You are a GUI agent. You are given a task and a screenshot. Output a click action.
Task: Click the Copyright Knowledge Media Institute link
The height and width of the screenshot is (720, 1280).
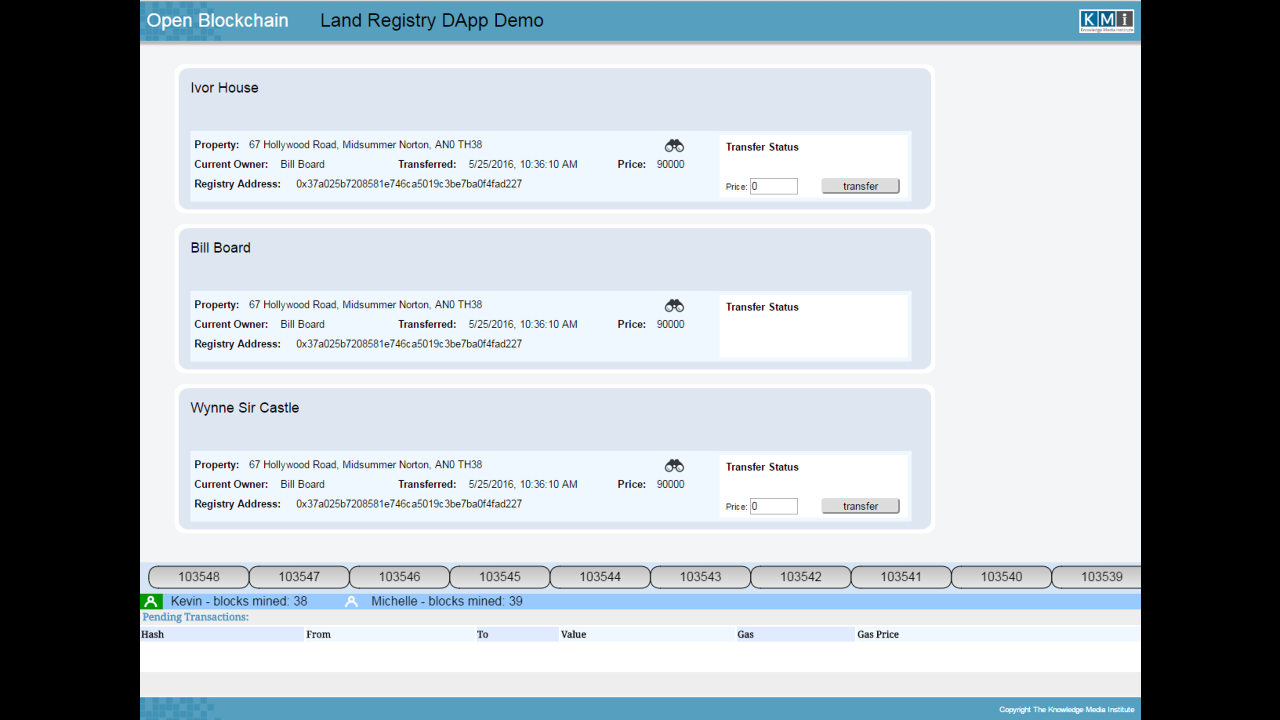pyautogui.click(x=1068, y=708)
